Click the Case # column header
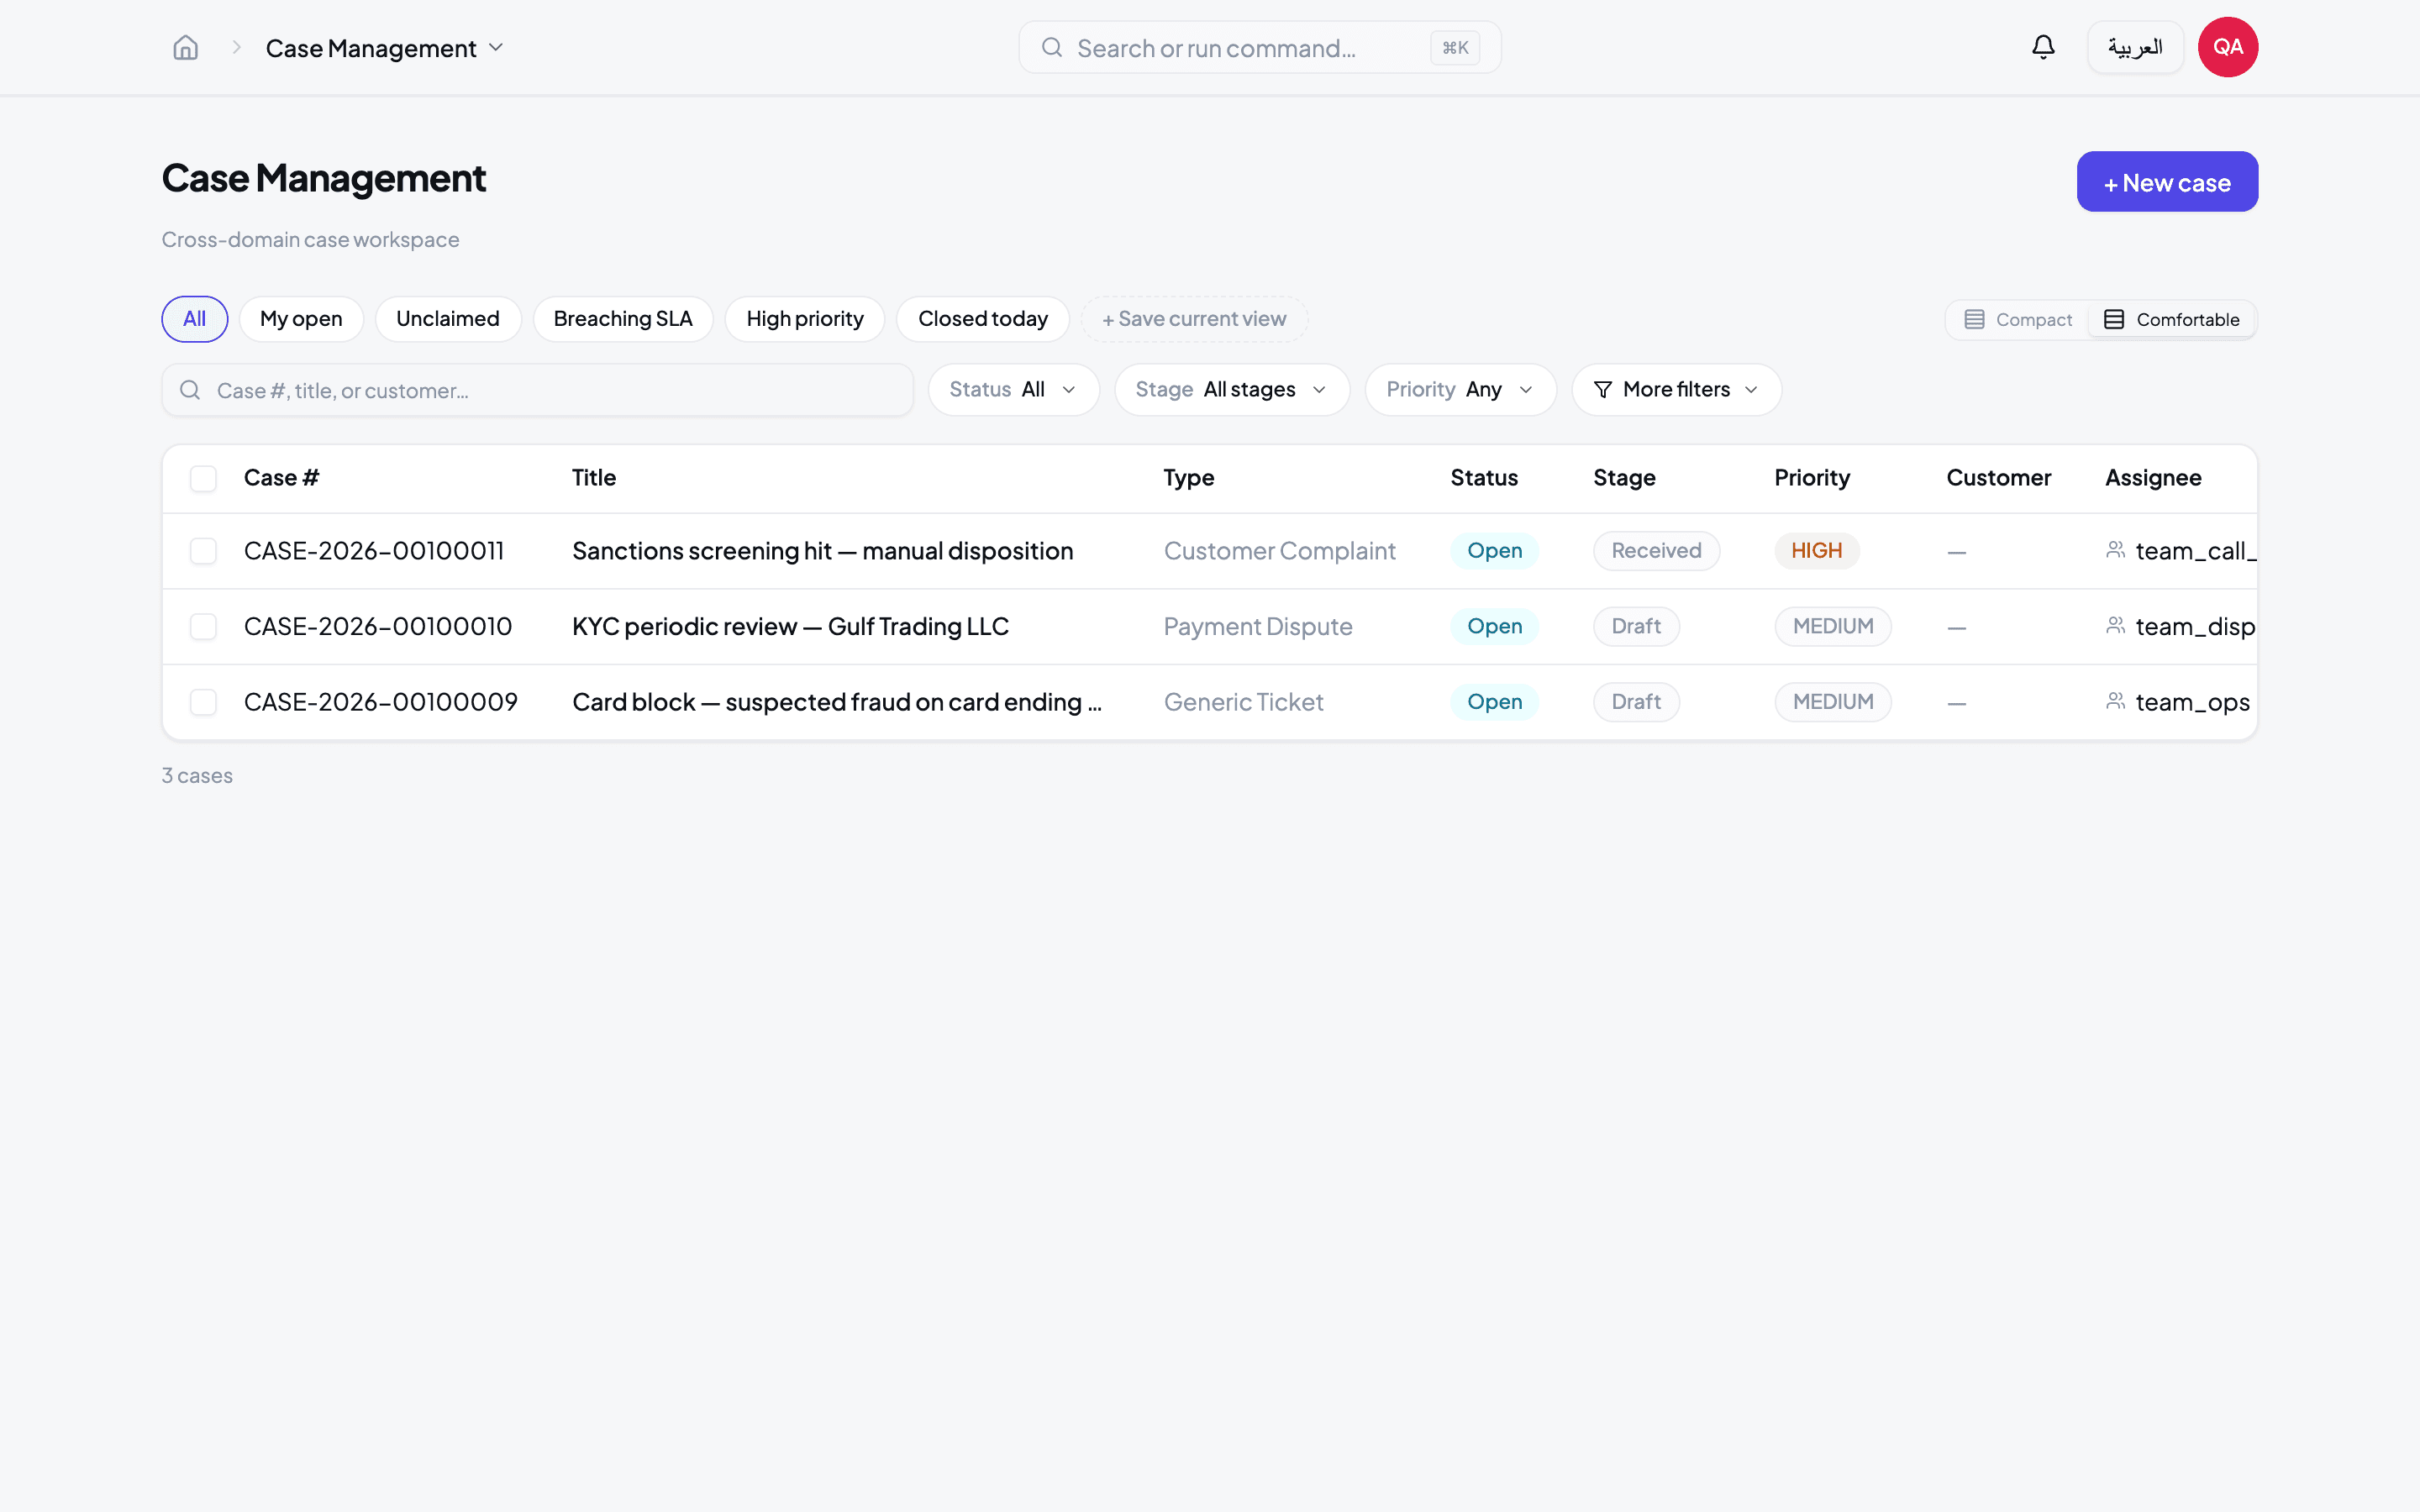 (281, 478)
